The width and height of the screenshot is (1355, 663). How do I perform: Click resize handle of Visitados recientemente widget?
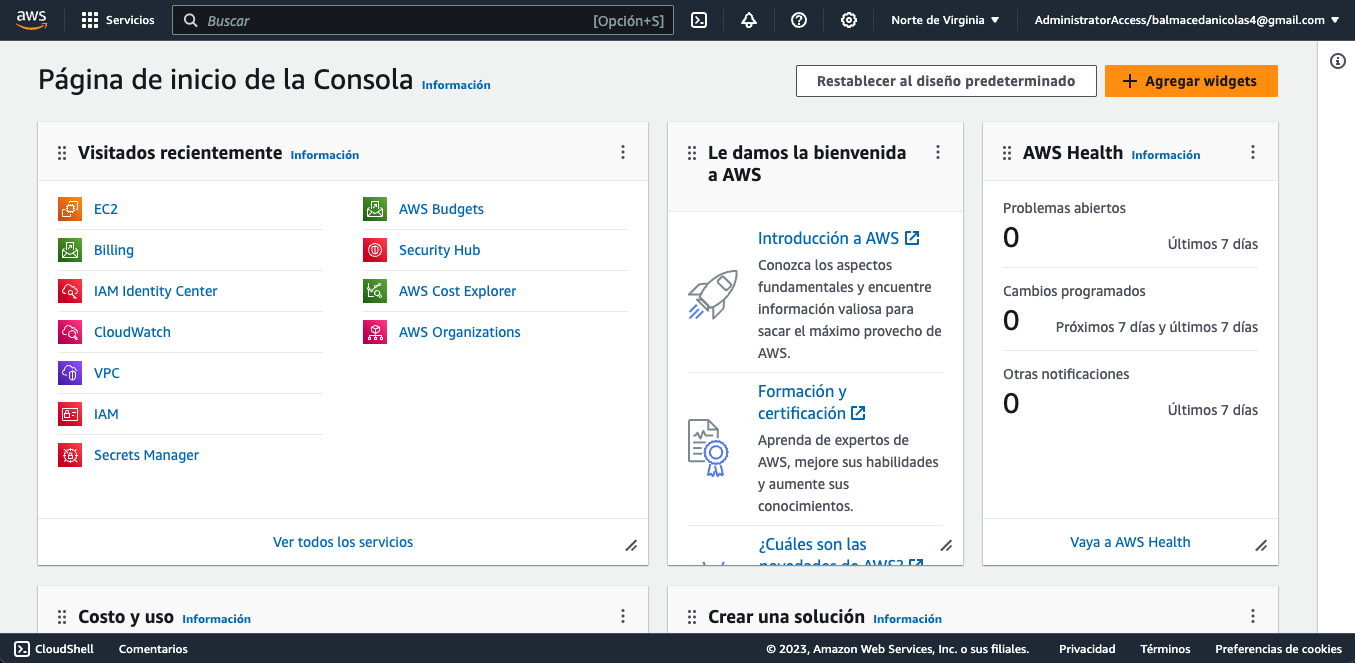(x=631, y=545)
